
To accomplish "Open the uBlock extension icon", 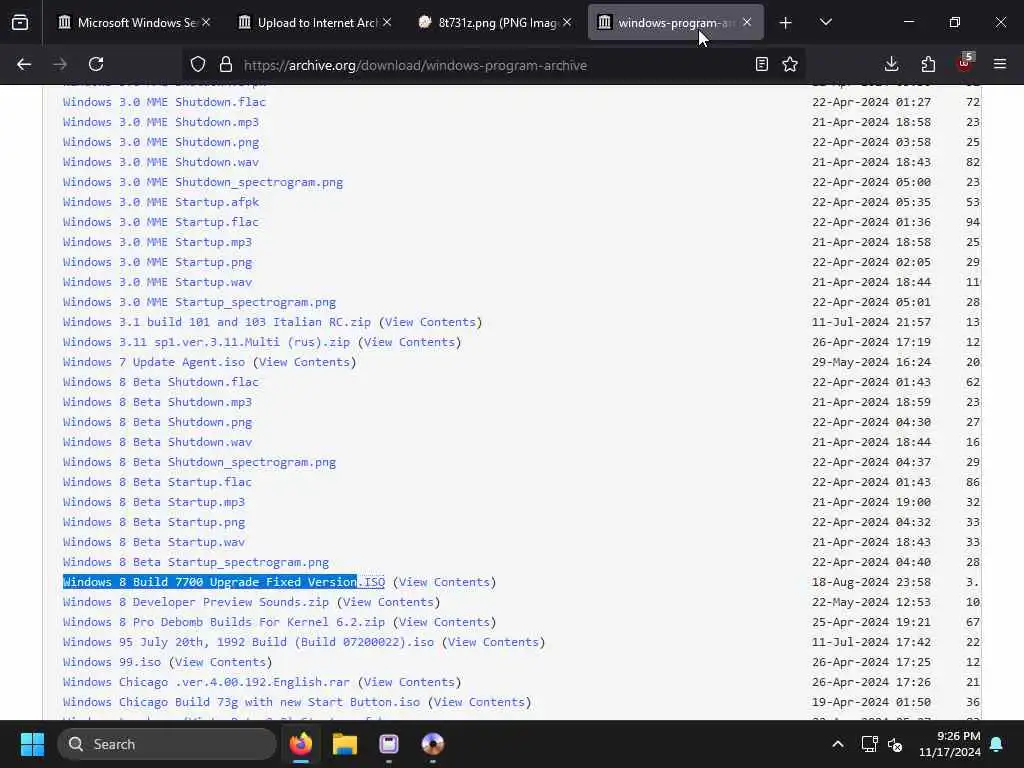I will tap(965, 63).
